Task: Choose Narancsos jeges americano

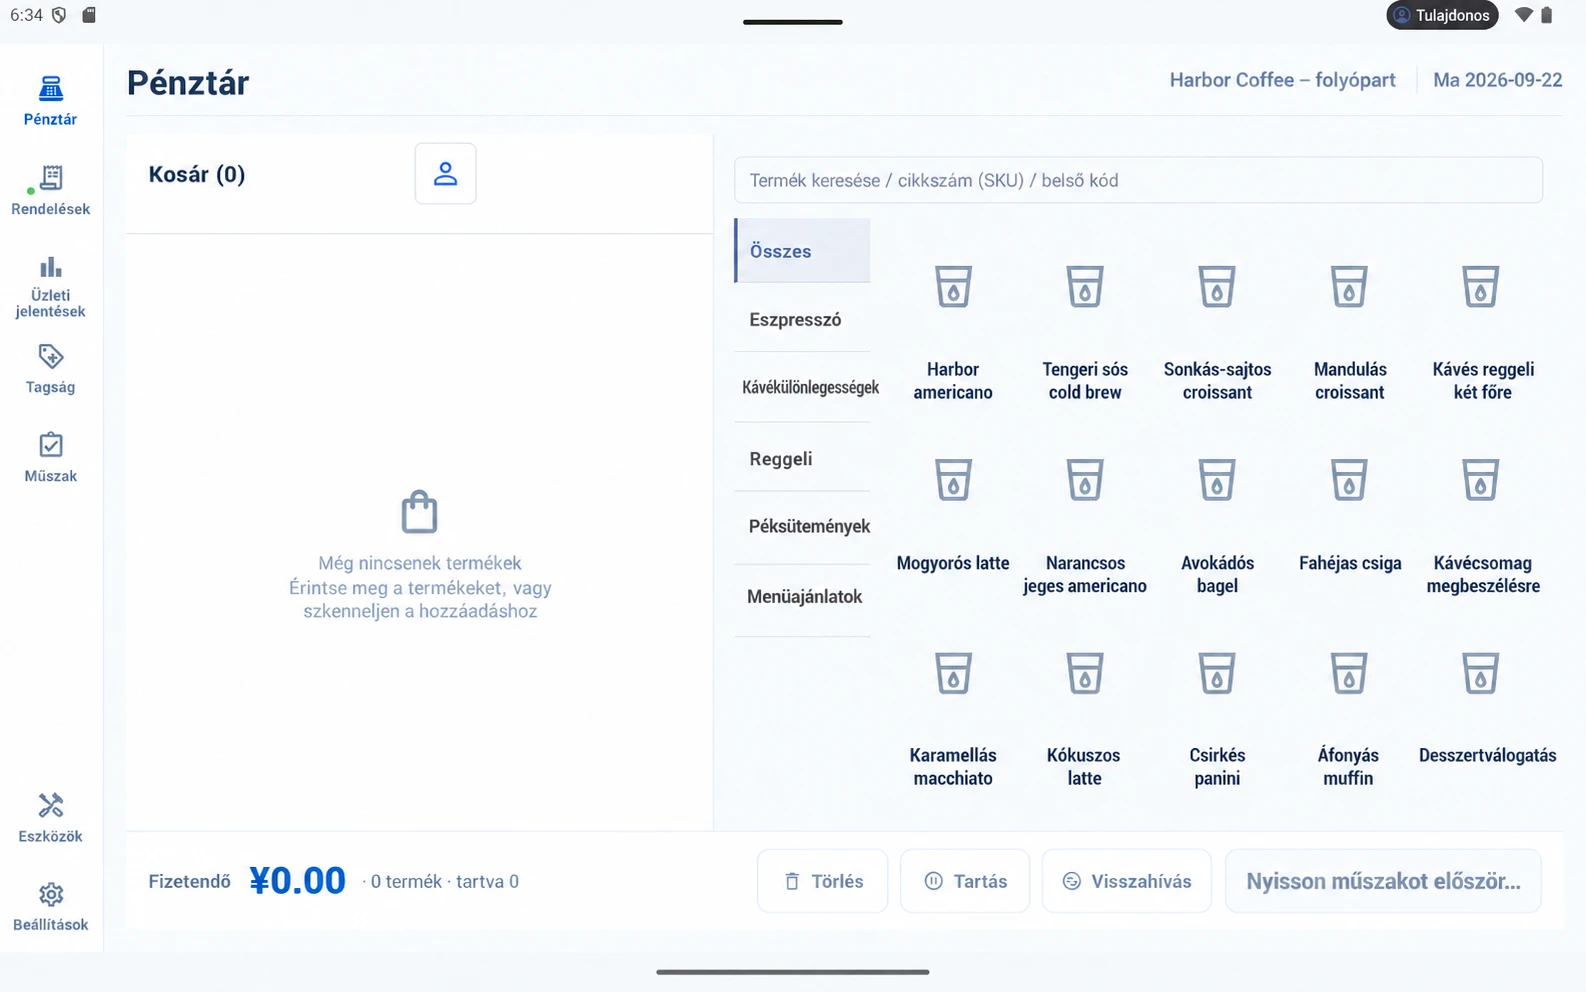Action: 1085,525
